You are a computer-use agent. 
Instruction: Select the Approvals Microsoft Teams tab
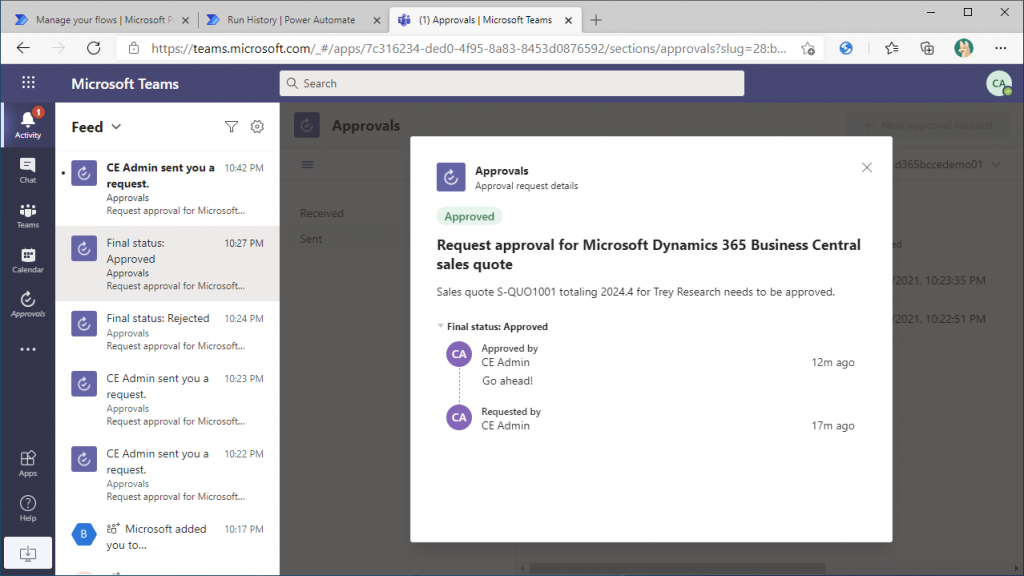485,20
